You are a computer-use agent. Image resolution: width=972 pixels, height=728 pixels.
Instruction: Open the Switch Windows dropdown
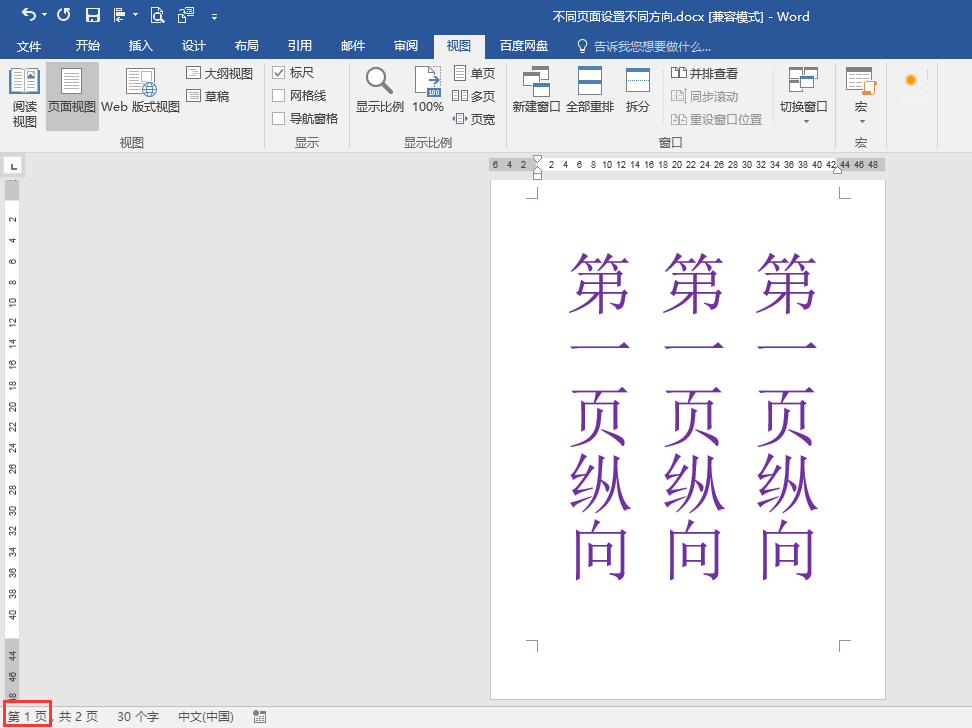[x=803, y=96]
